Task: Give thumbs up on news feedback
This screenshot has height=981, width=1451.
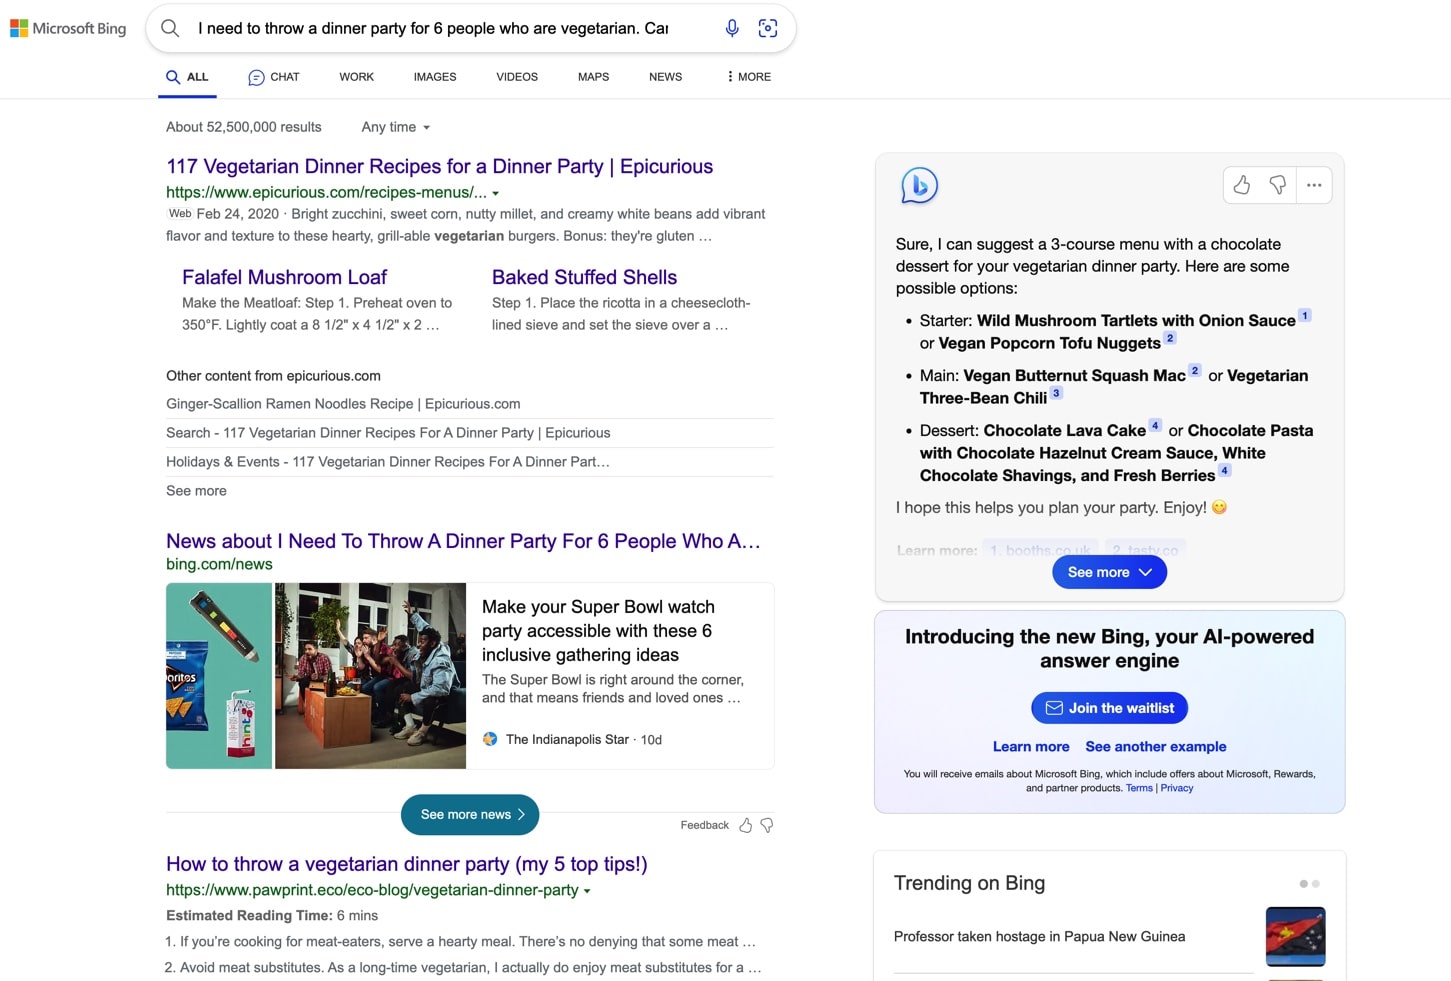Action: [x=745, y=825]
